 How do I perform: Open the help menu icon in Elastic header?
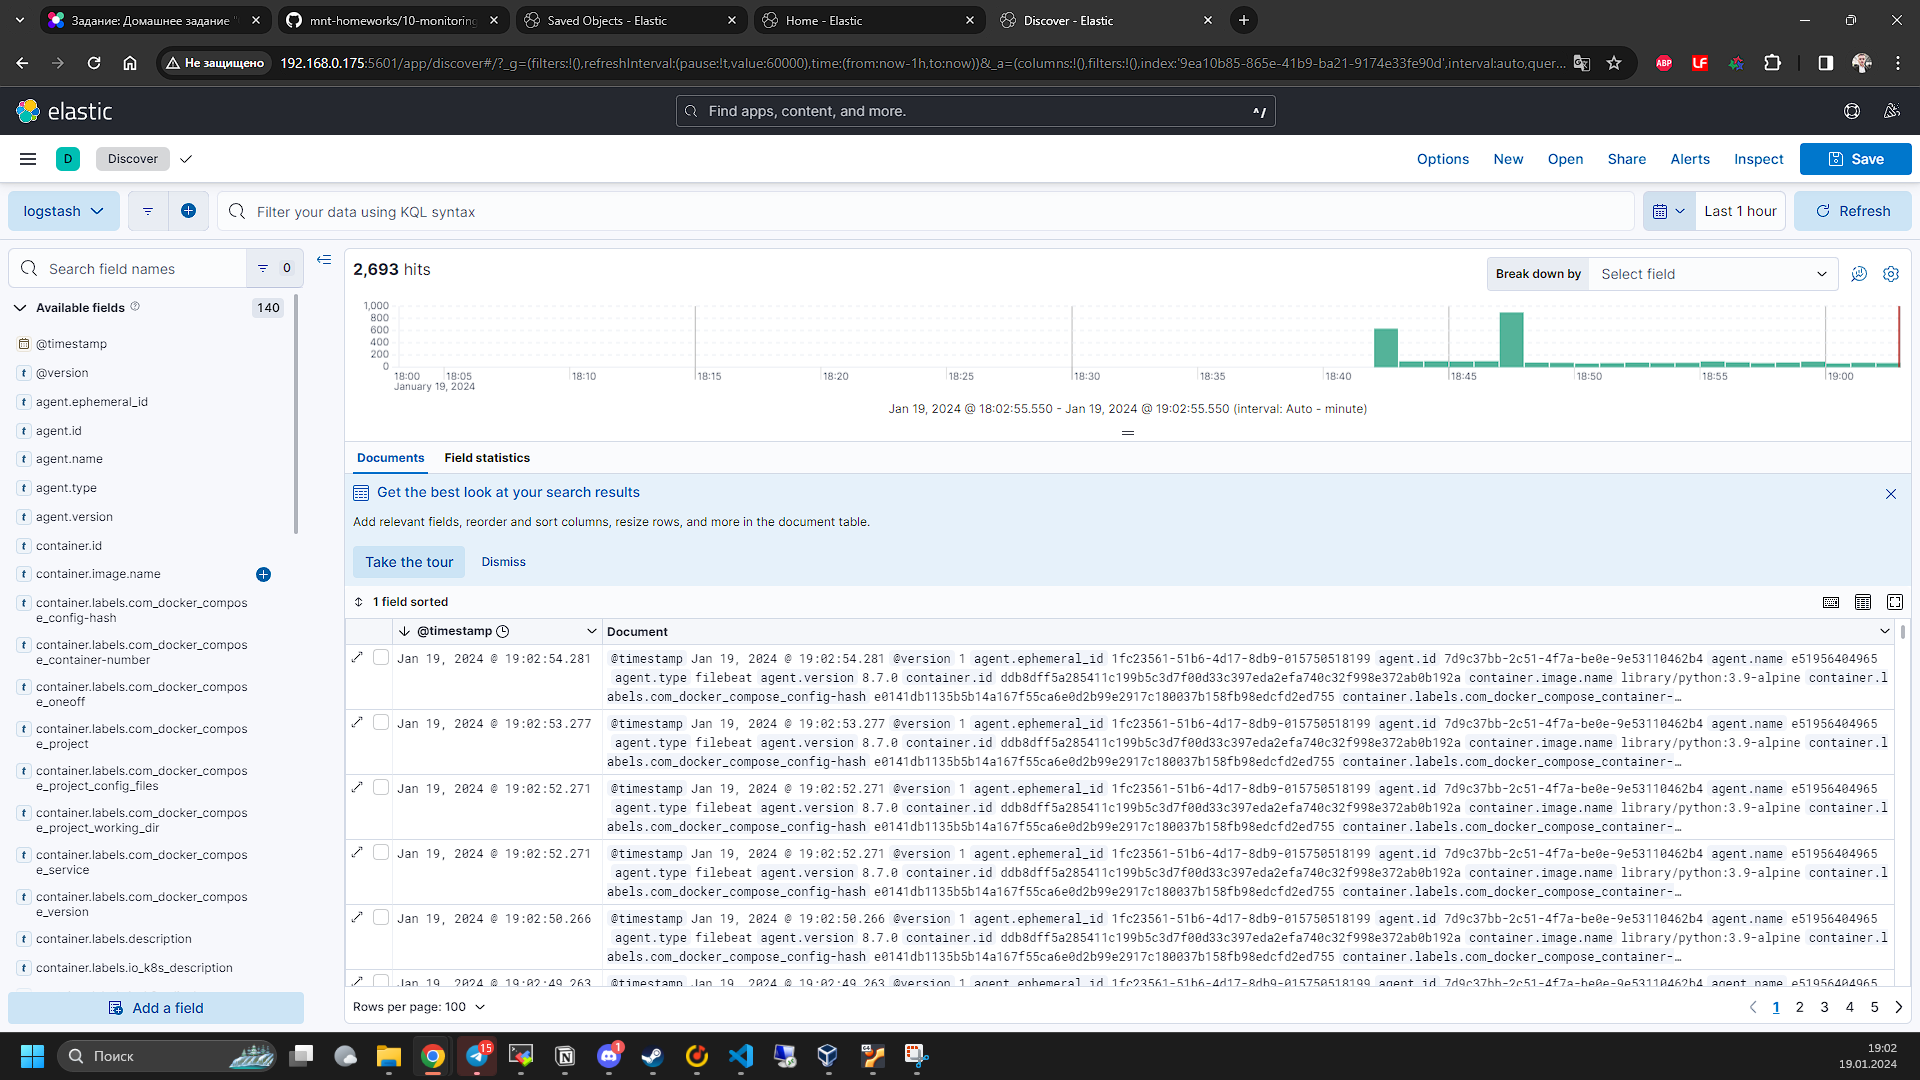(1852, 111)
